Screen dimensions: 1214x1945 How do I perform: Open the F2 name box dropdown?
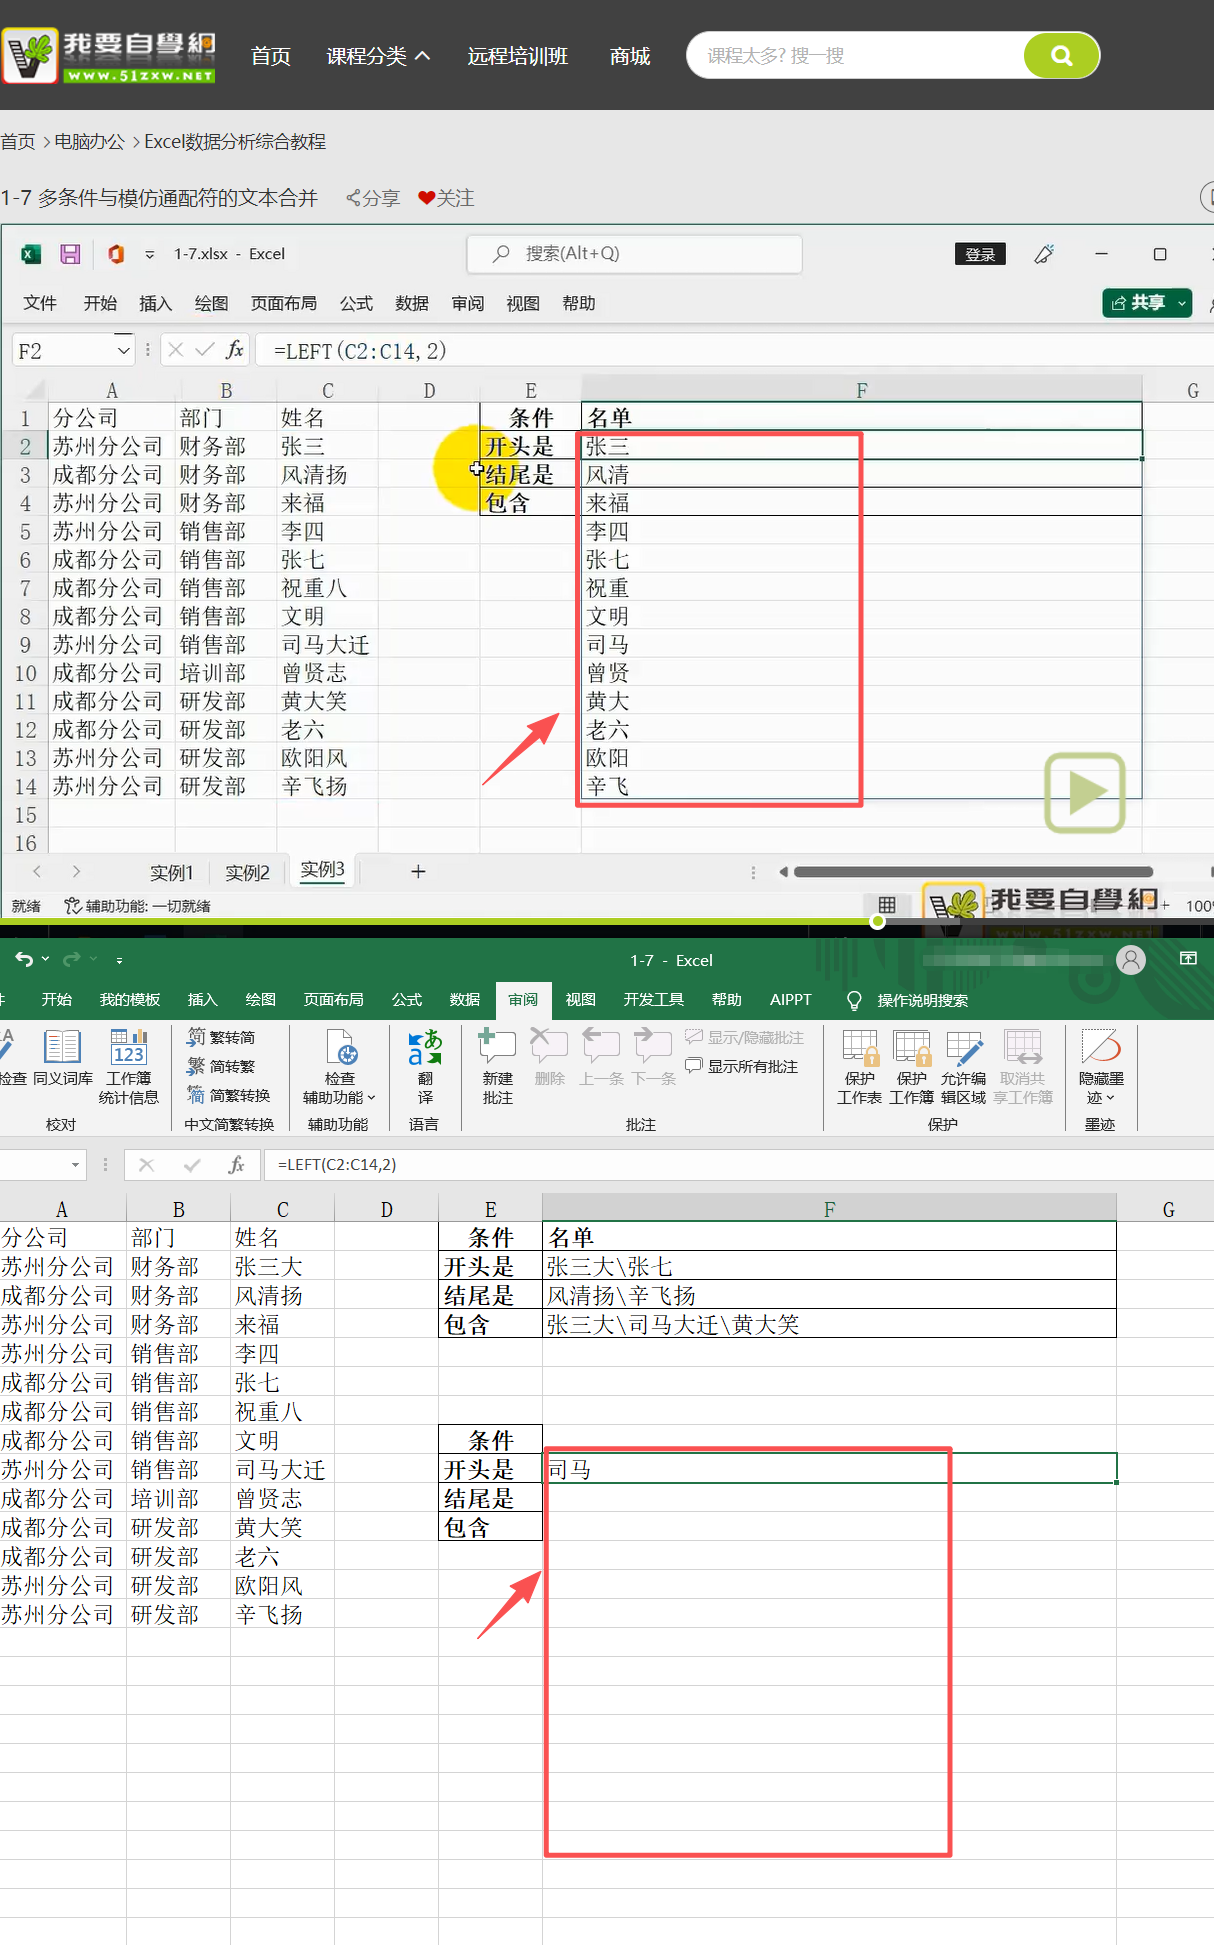coord(123,351)
